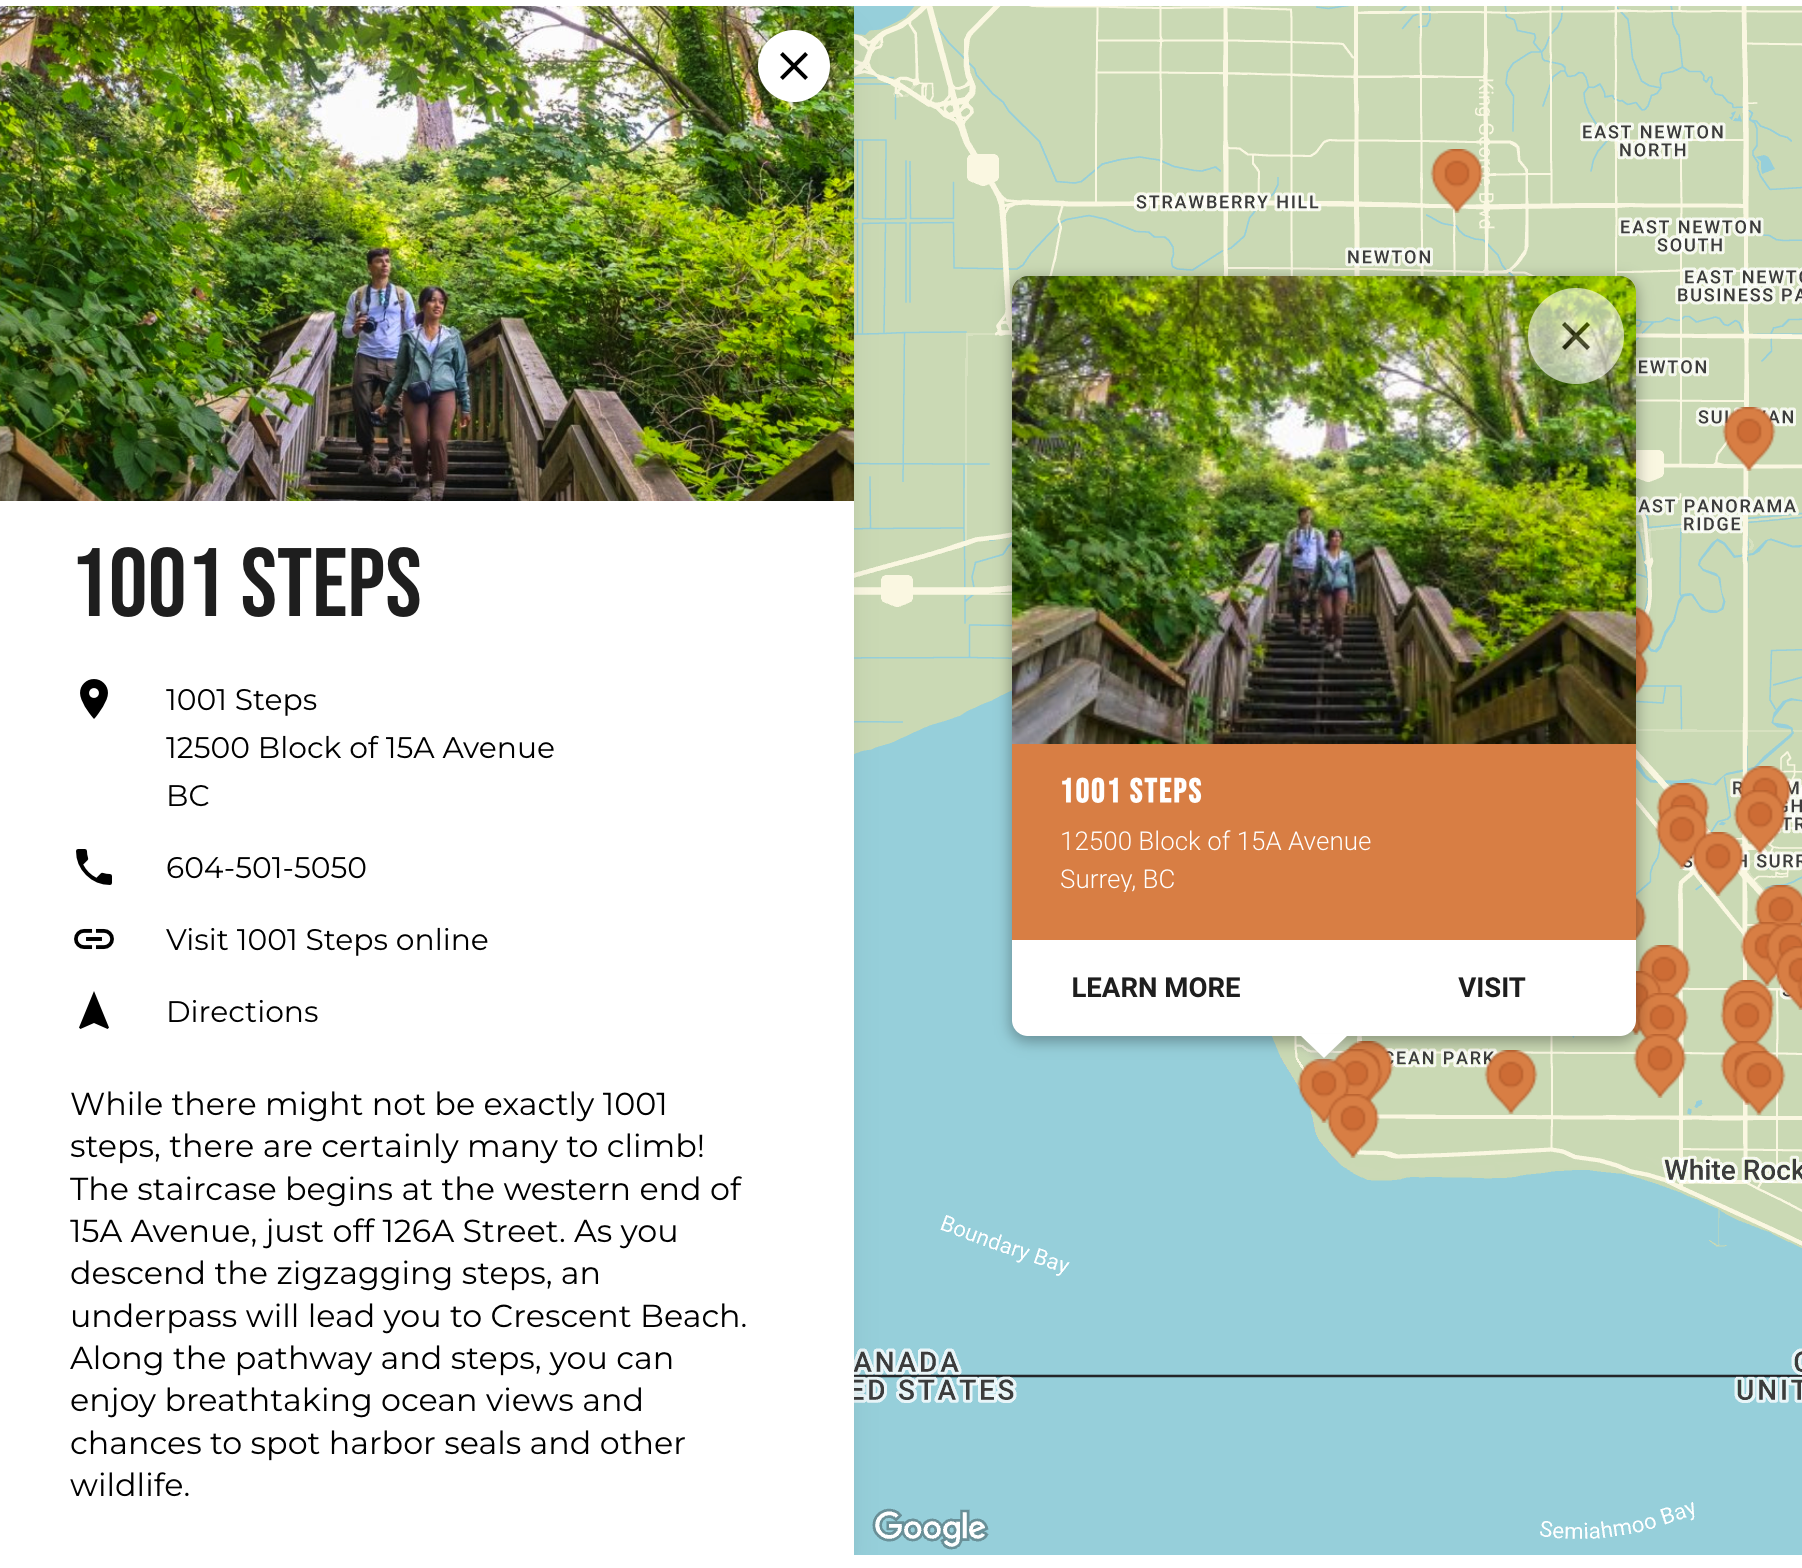Click the chain link icon for the website
This screenshot has height=1568, width=1802.
95,939
